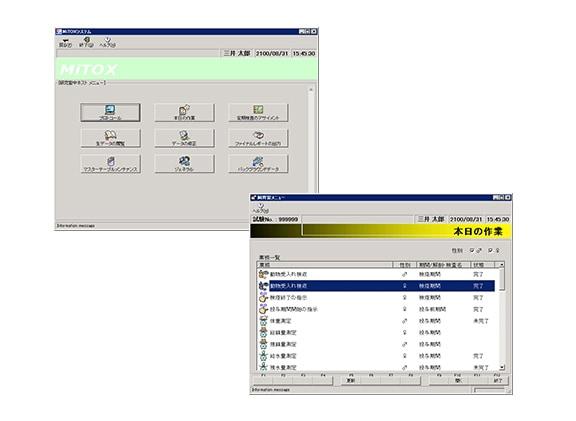Click the Back (戻る) toolbar item in MITOX window
The width and height of the screenshot is (576, 421).
(65, 43)
